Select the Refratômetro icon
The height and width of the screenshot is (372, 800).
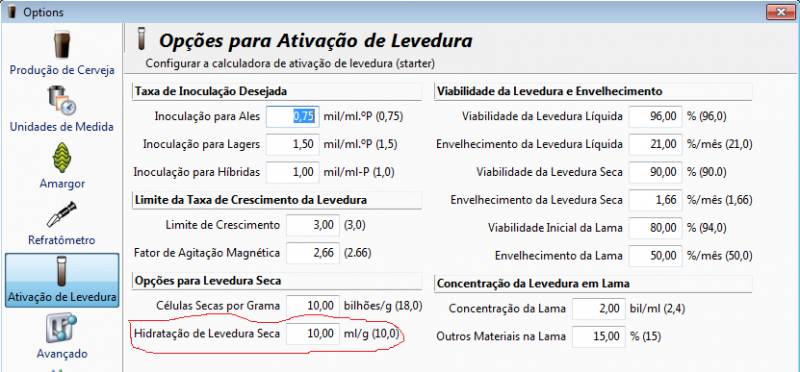coord(62,214)
